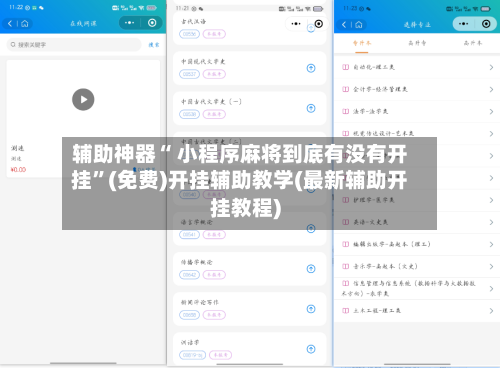Expand the 土木工程-理工类 row chevron
The image size is (500, 368).
coord(491,311)
